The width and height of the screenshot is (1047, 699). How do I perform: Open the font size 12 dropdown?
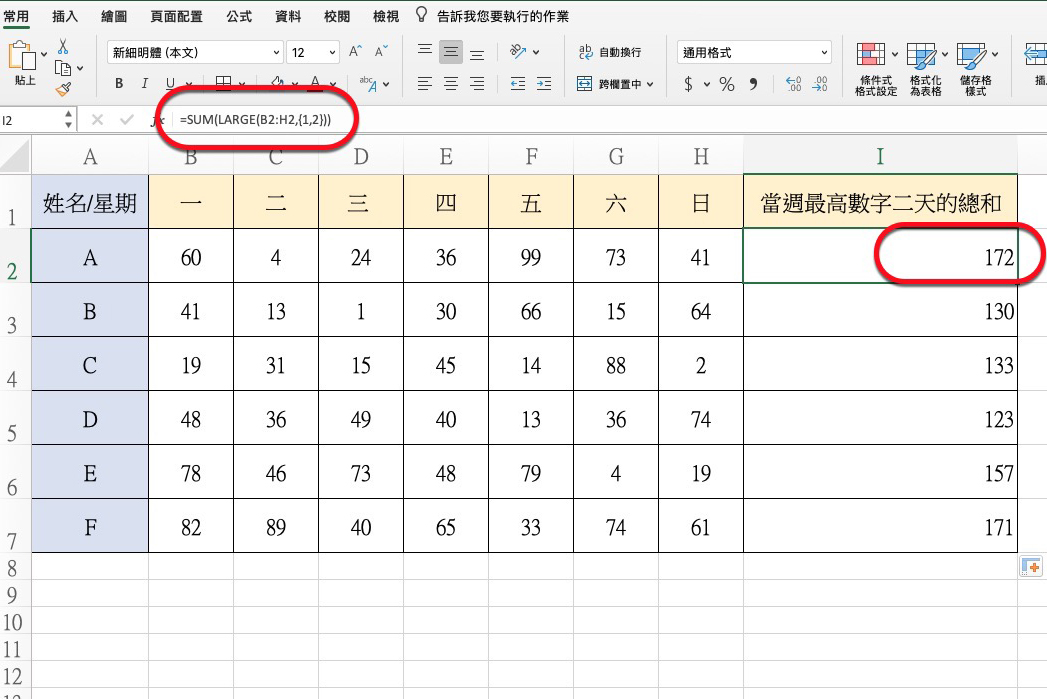tap(310, 51)
